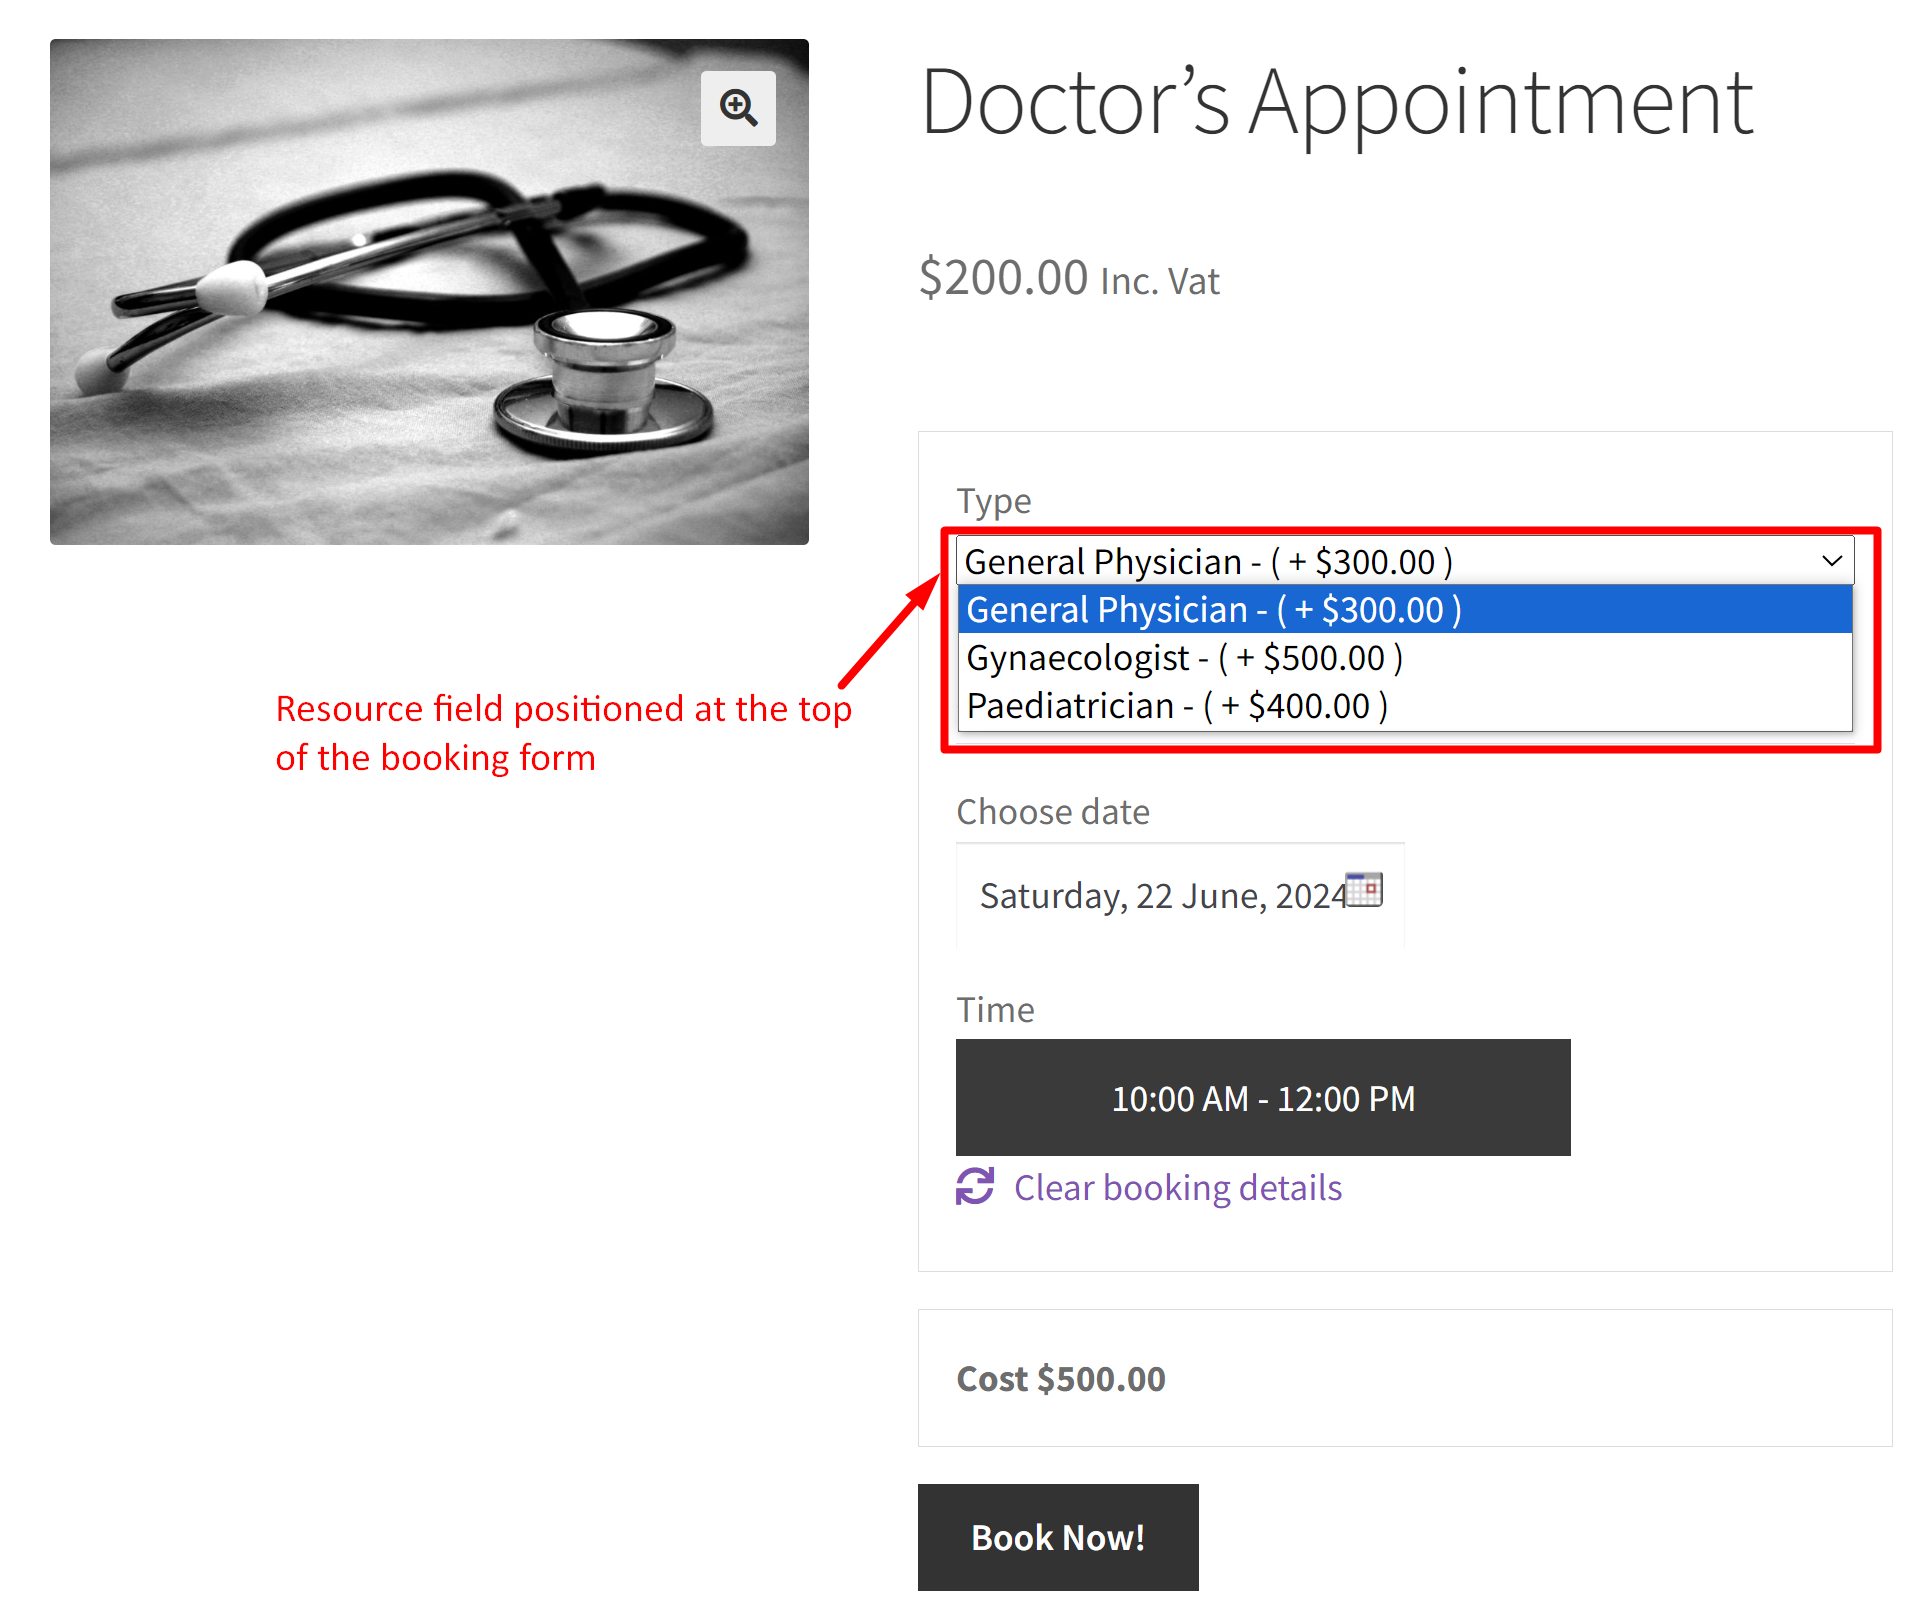The image size is (1907, 1617).
Task: Click the magnifier zoom icon on the product image
Action: pyautogui.click(x=738, y=108)
